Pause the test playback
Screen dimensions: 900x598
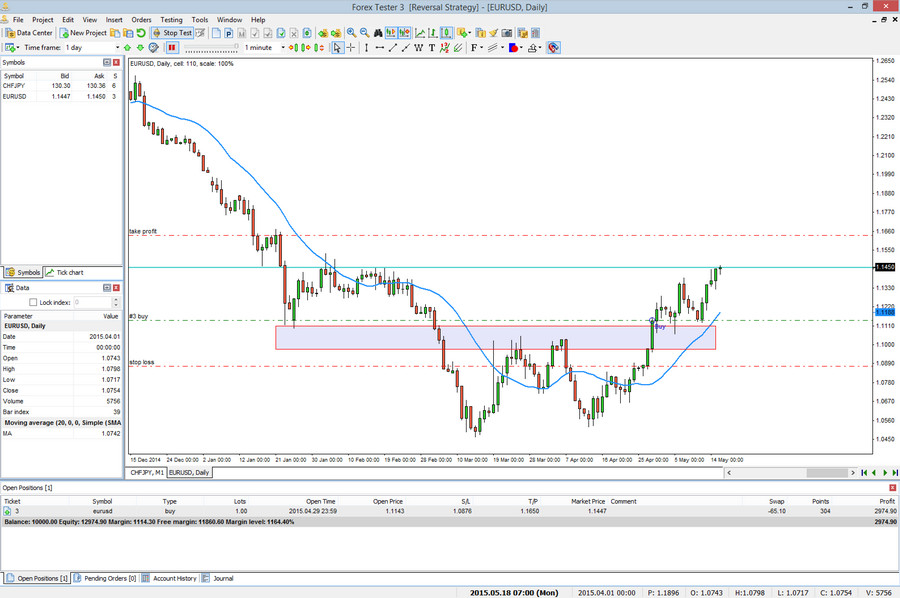click(x=172, y=47)
